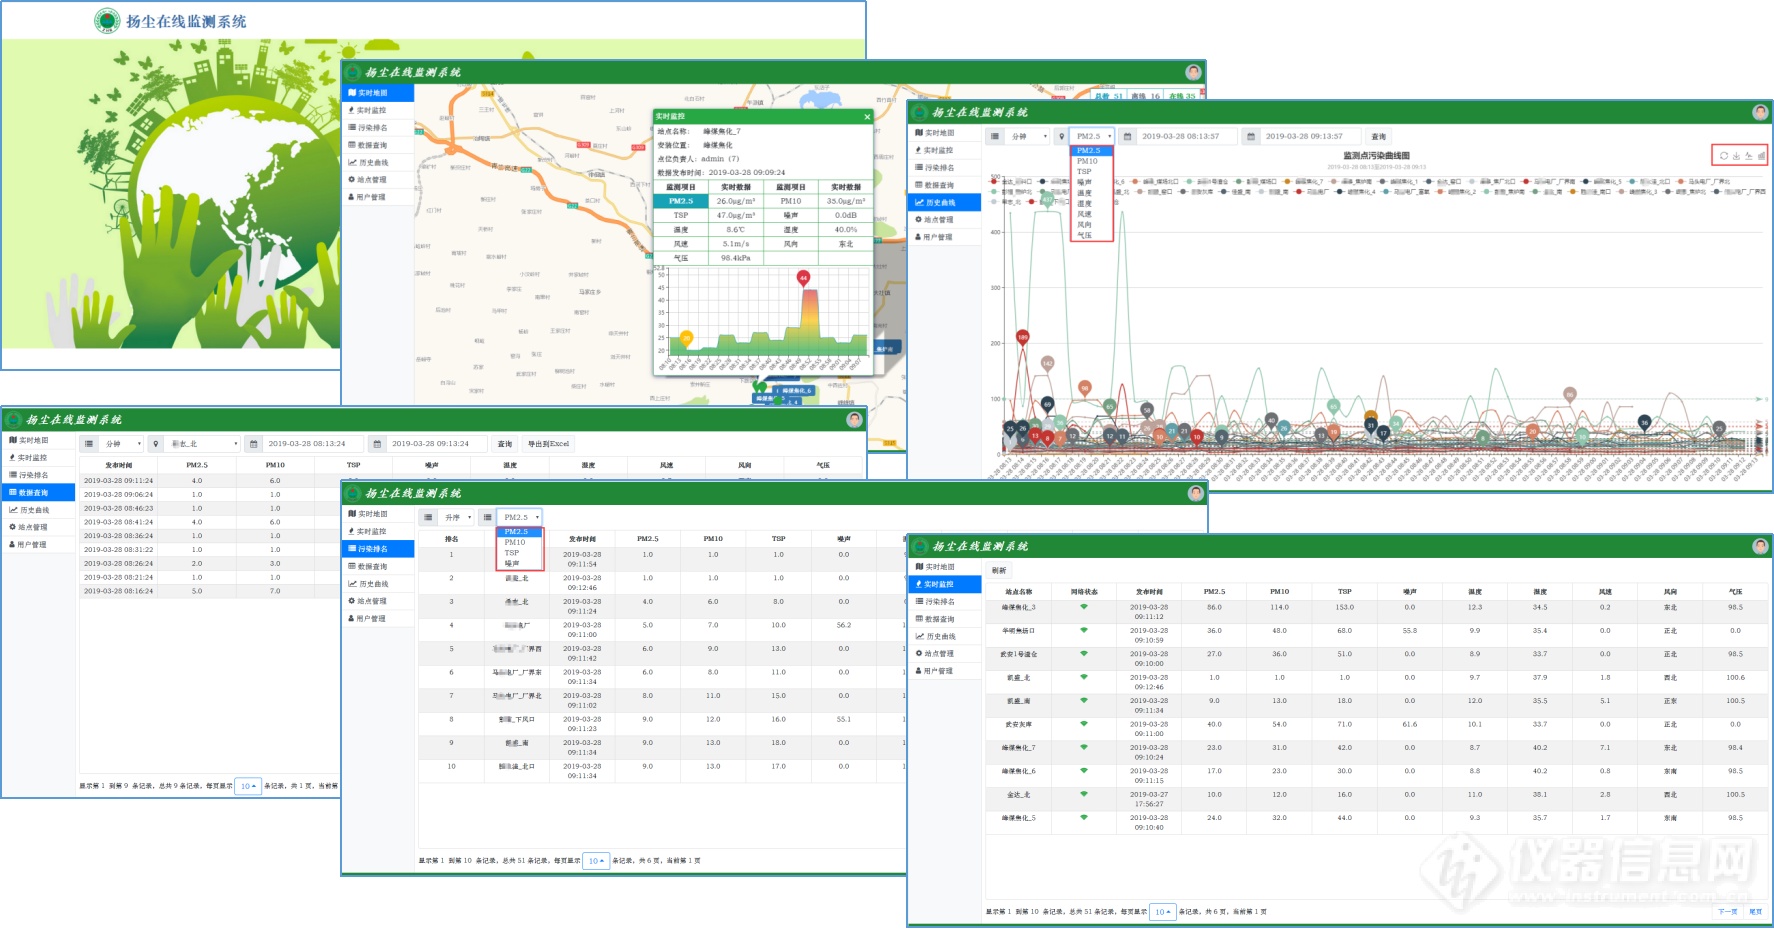Open user avatar in the pollution ranking window
The width and height of the screenshot is (1774, 929).
pos(1195,493)
